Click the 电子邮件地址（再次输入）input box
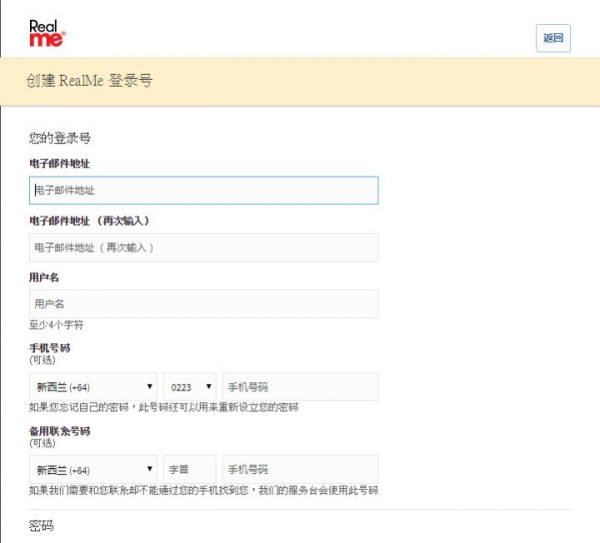This screenshot has height=543, width=600. coord(203,247)
